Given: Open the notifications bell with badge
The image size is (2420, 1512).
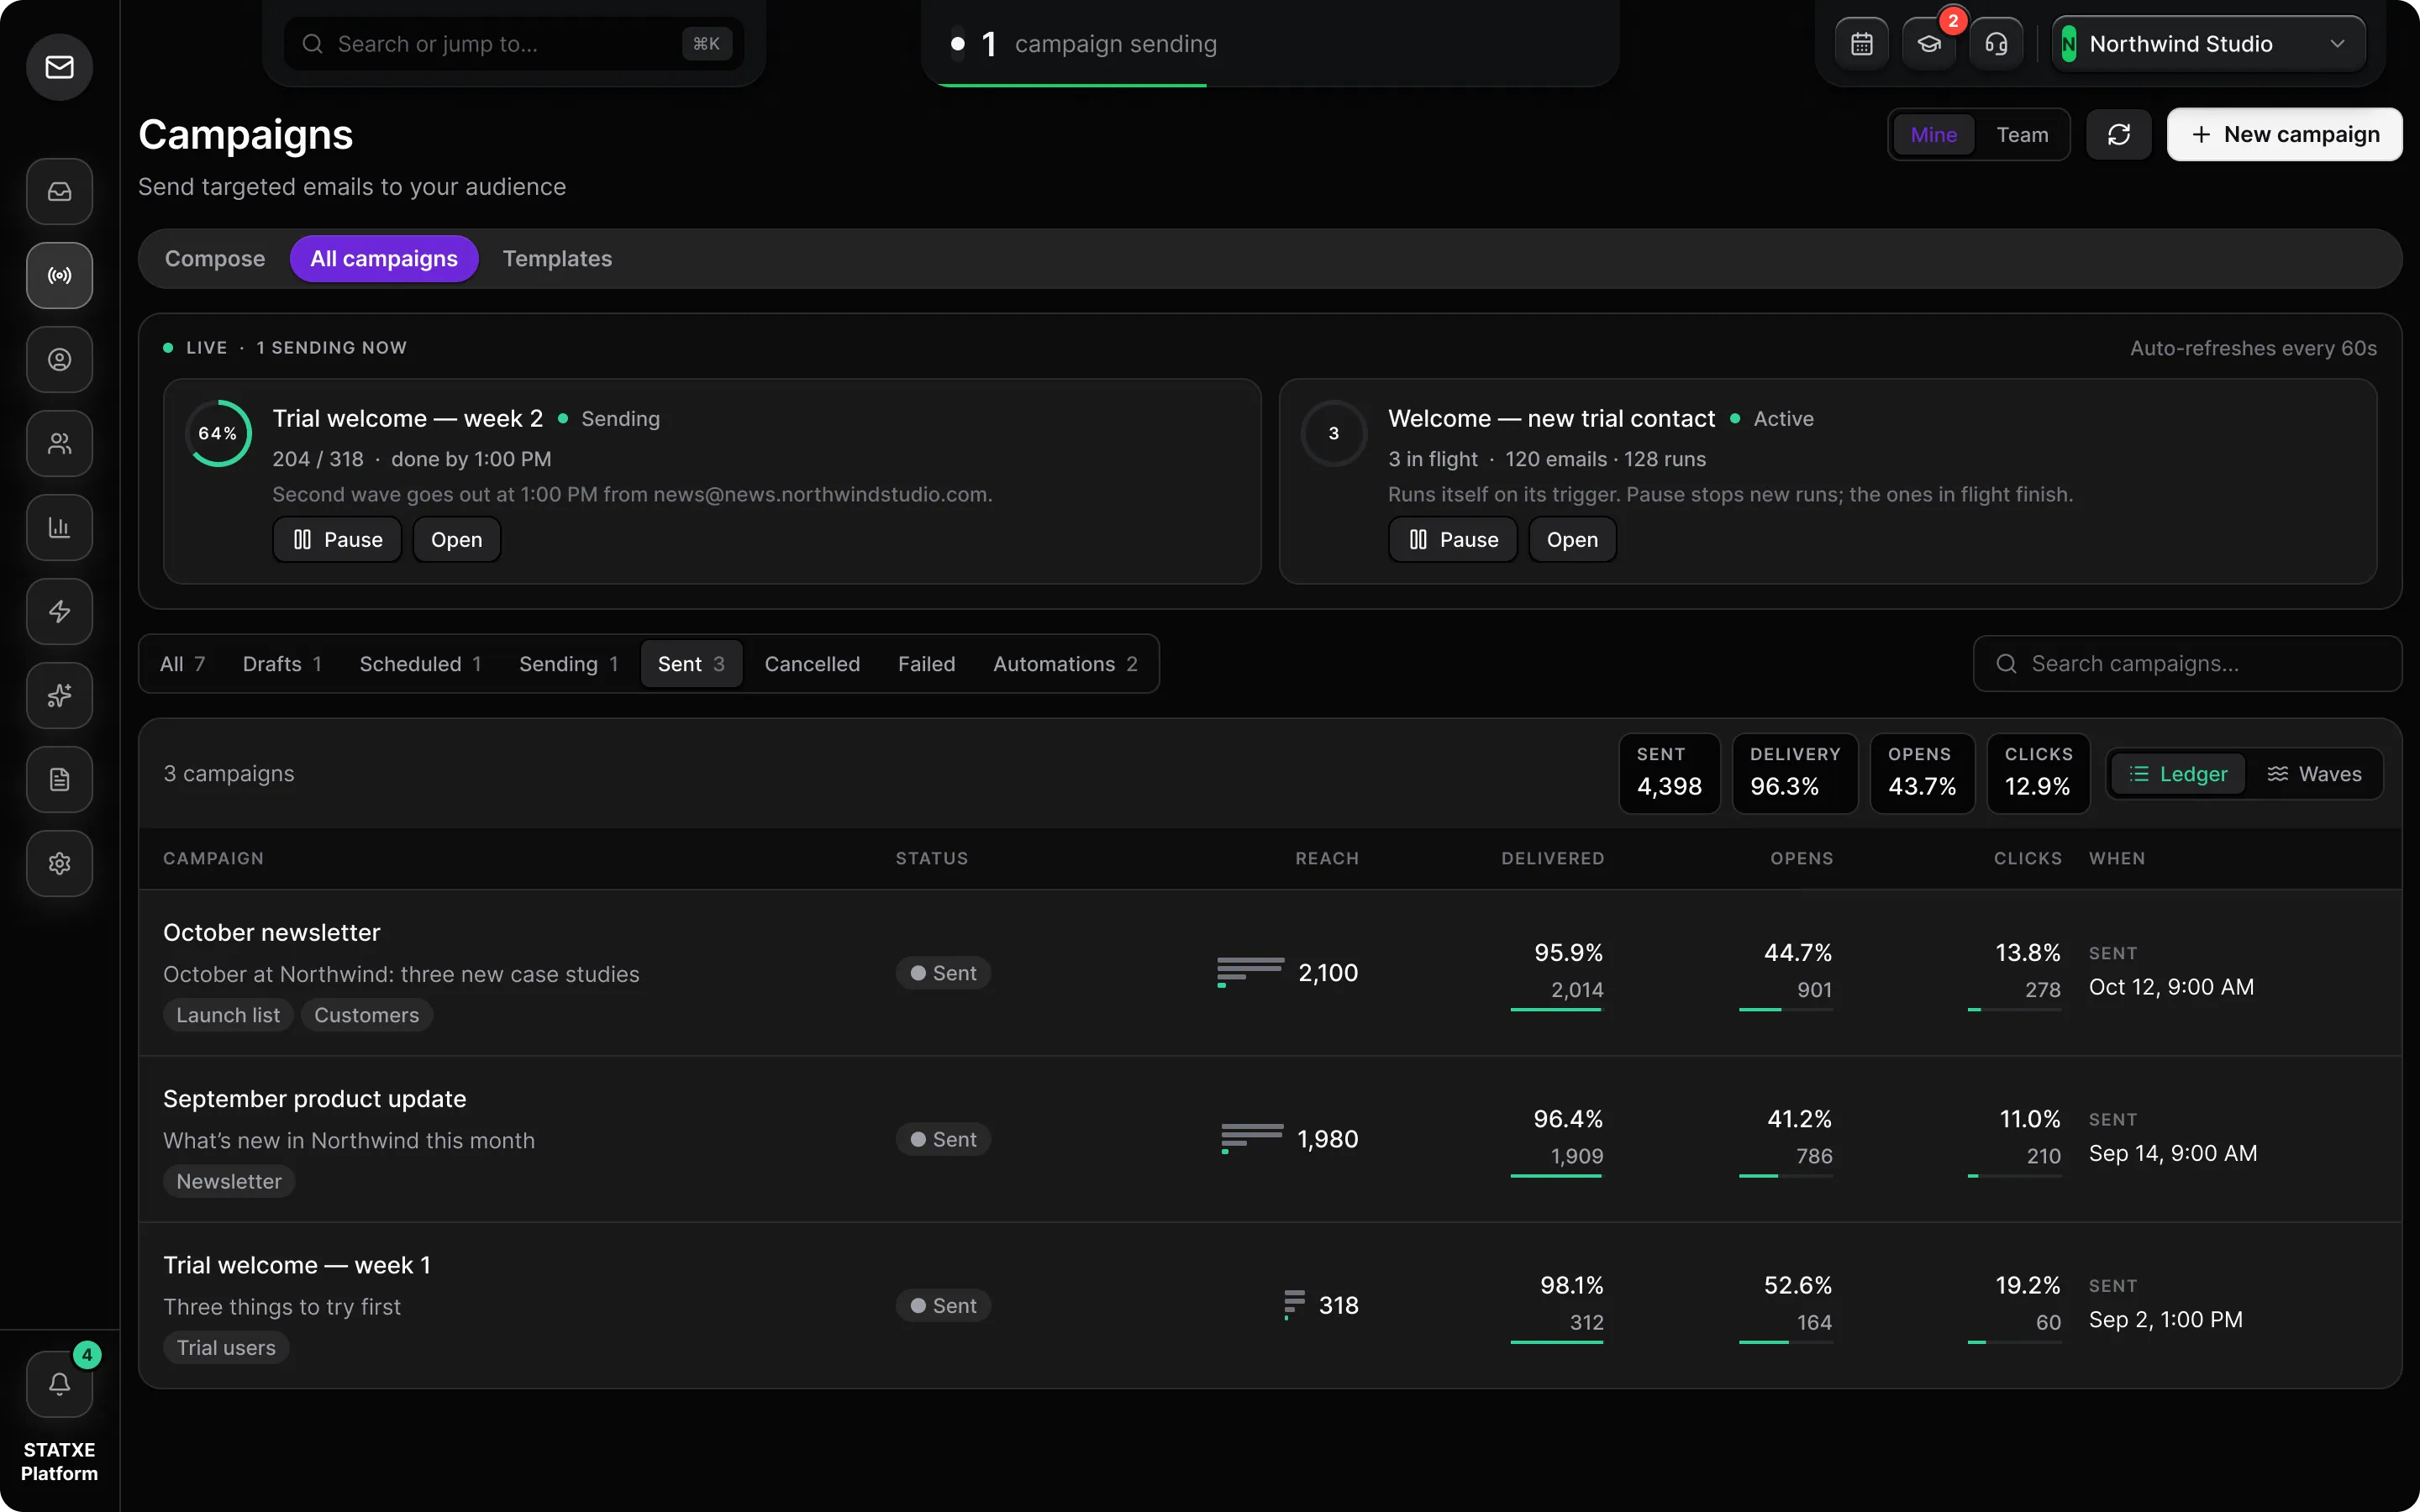Looking at the screenshot, I should point(60,1384).
